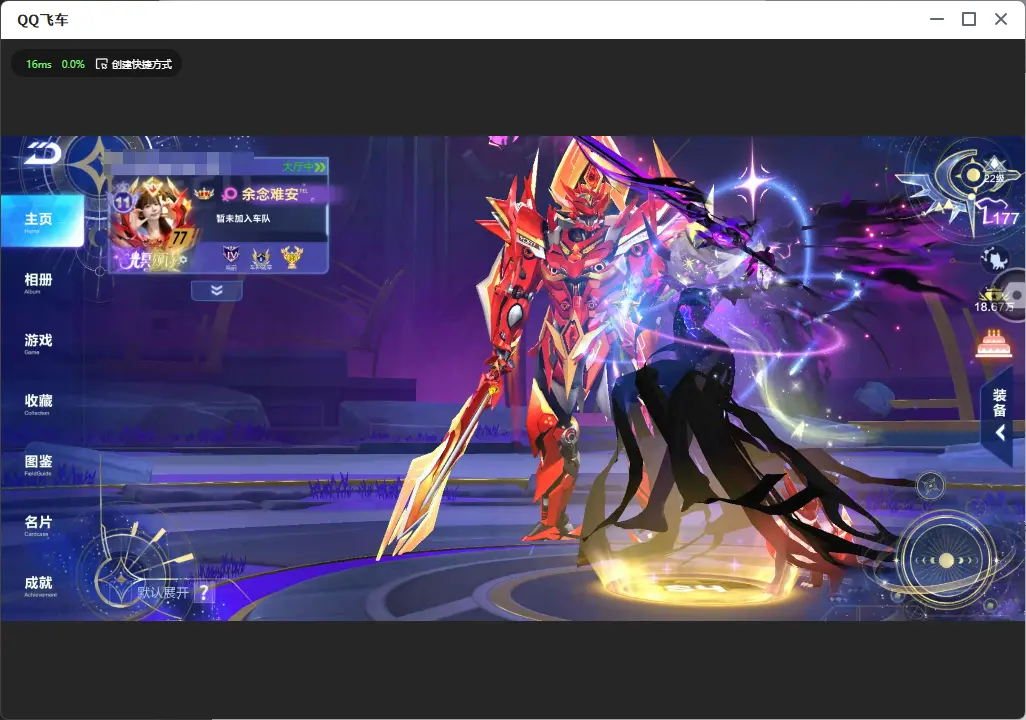Click the level 11 circular badge

pyautogui.click(x=123, y=202)
